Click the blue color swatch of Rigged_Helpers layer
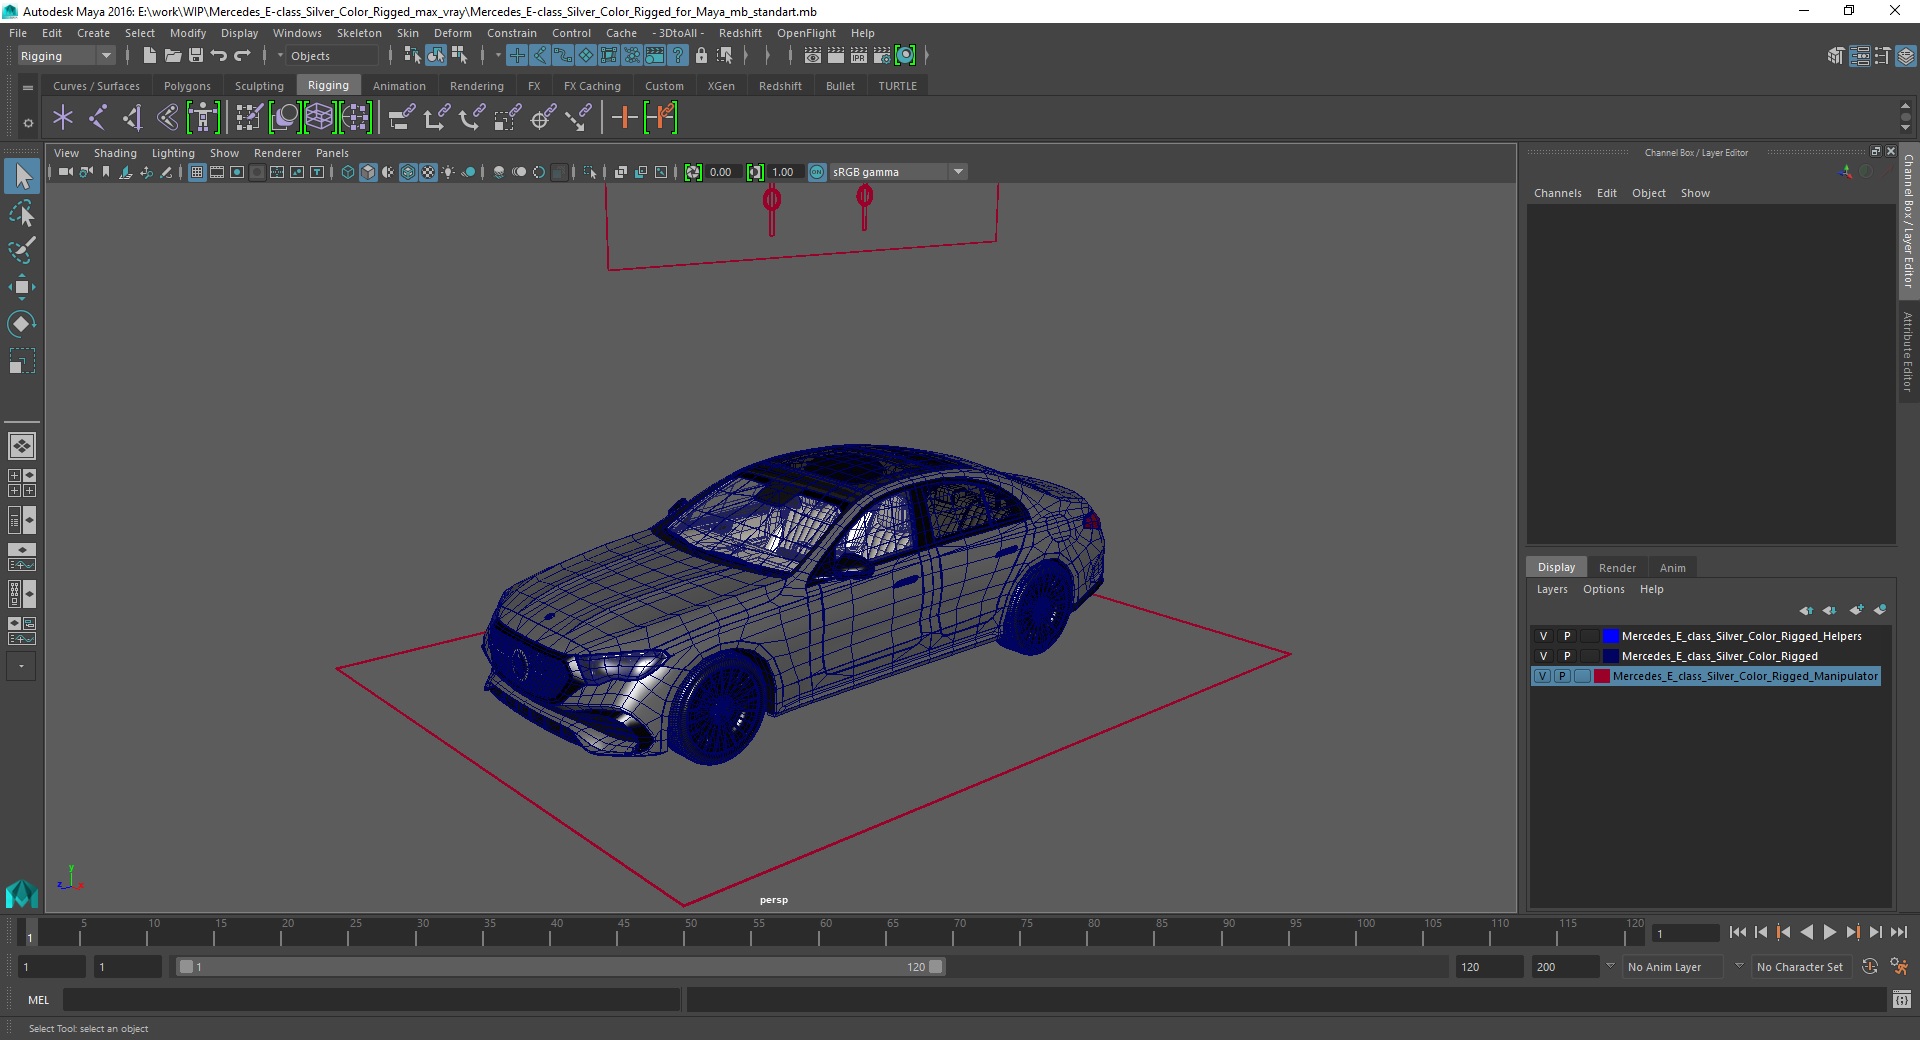Screen dimensions: 1920x1040 point(1610,636)
